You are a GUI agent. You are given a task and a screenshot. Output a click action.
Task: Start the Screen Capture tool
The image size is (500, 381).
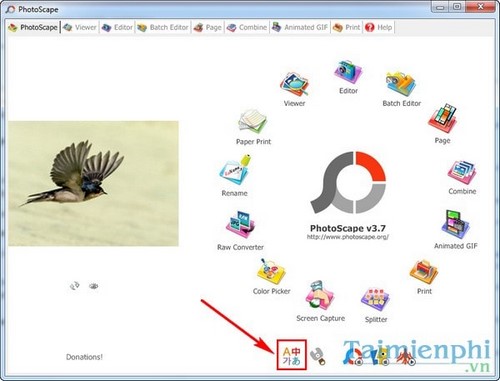click(x=320, y=295)
